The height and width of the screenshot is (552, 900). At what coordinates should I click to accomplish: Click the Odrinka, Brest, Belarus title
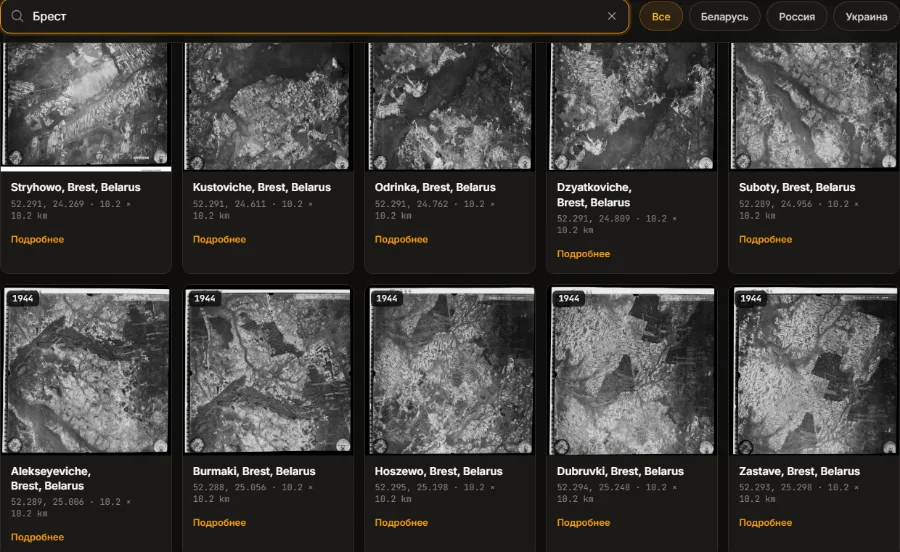[x=435, y=187]
